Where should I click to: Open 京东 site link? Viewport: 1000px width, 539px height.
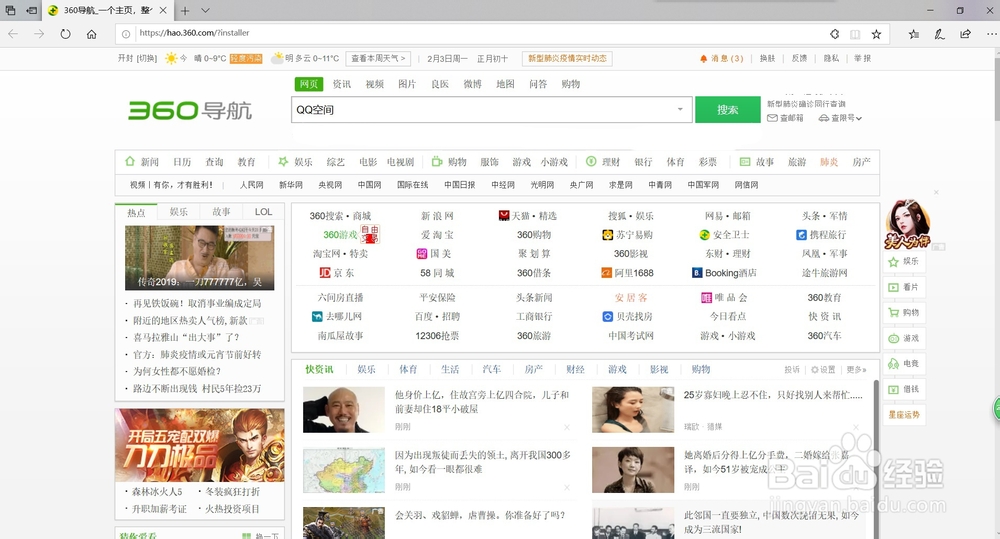pyautogui.click(x=336, y=273)
